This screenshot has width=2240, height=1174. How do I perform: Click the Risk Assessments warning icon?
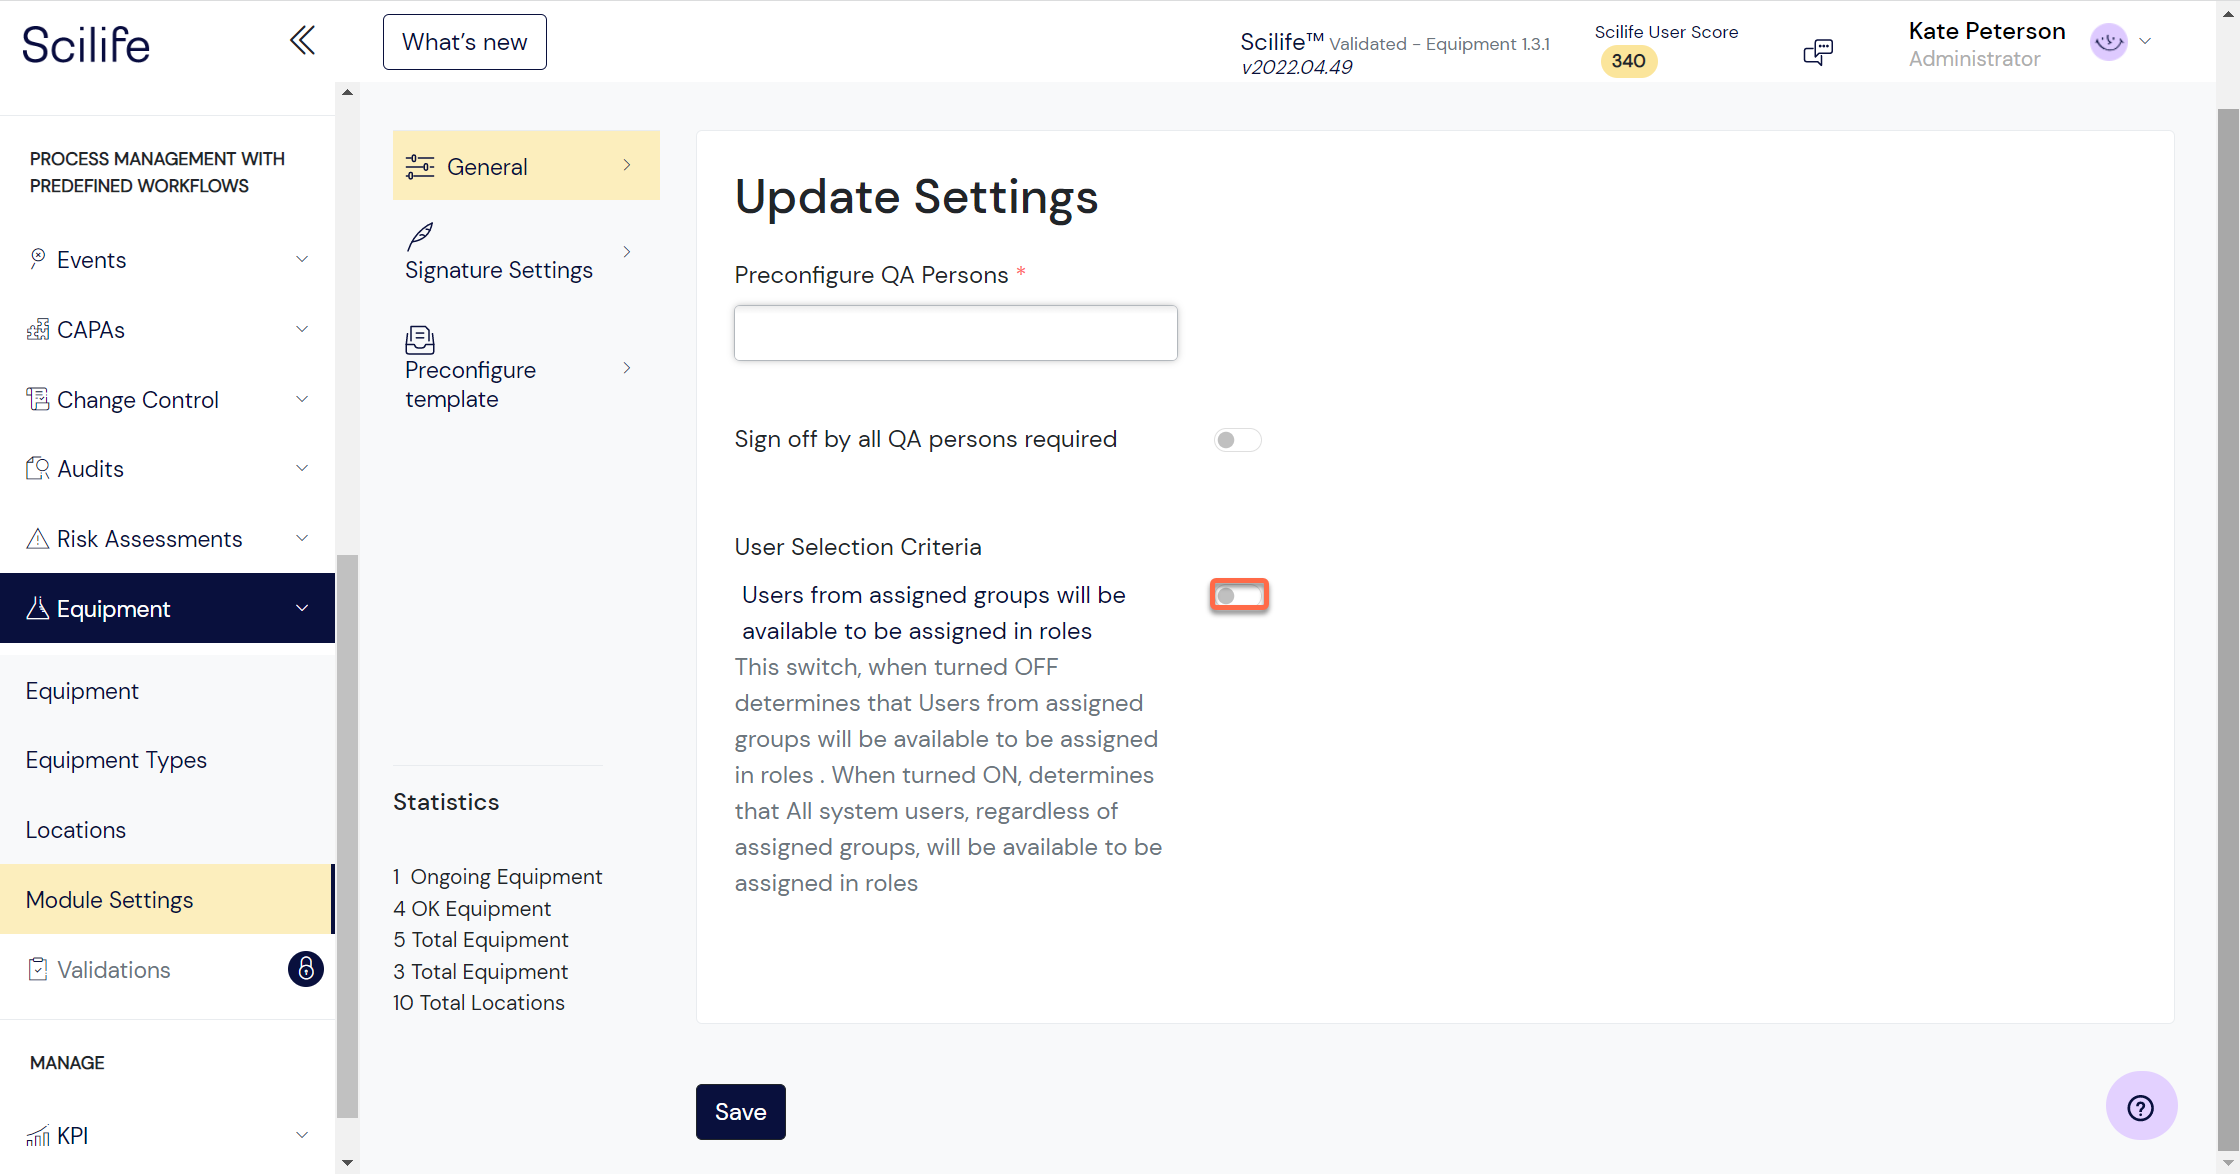(x=37, y=539)
